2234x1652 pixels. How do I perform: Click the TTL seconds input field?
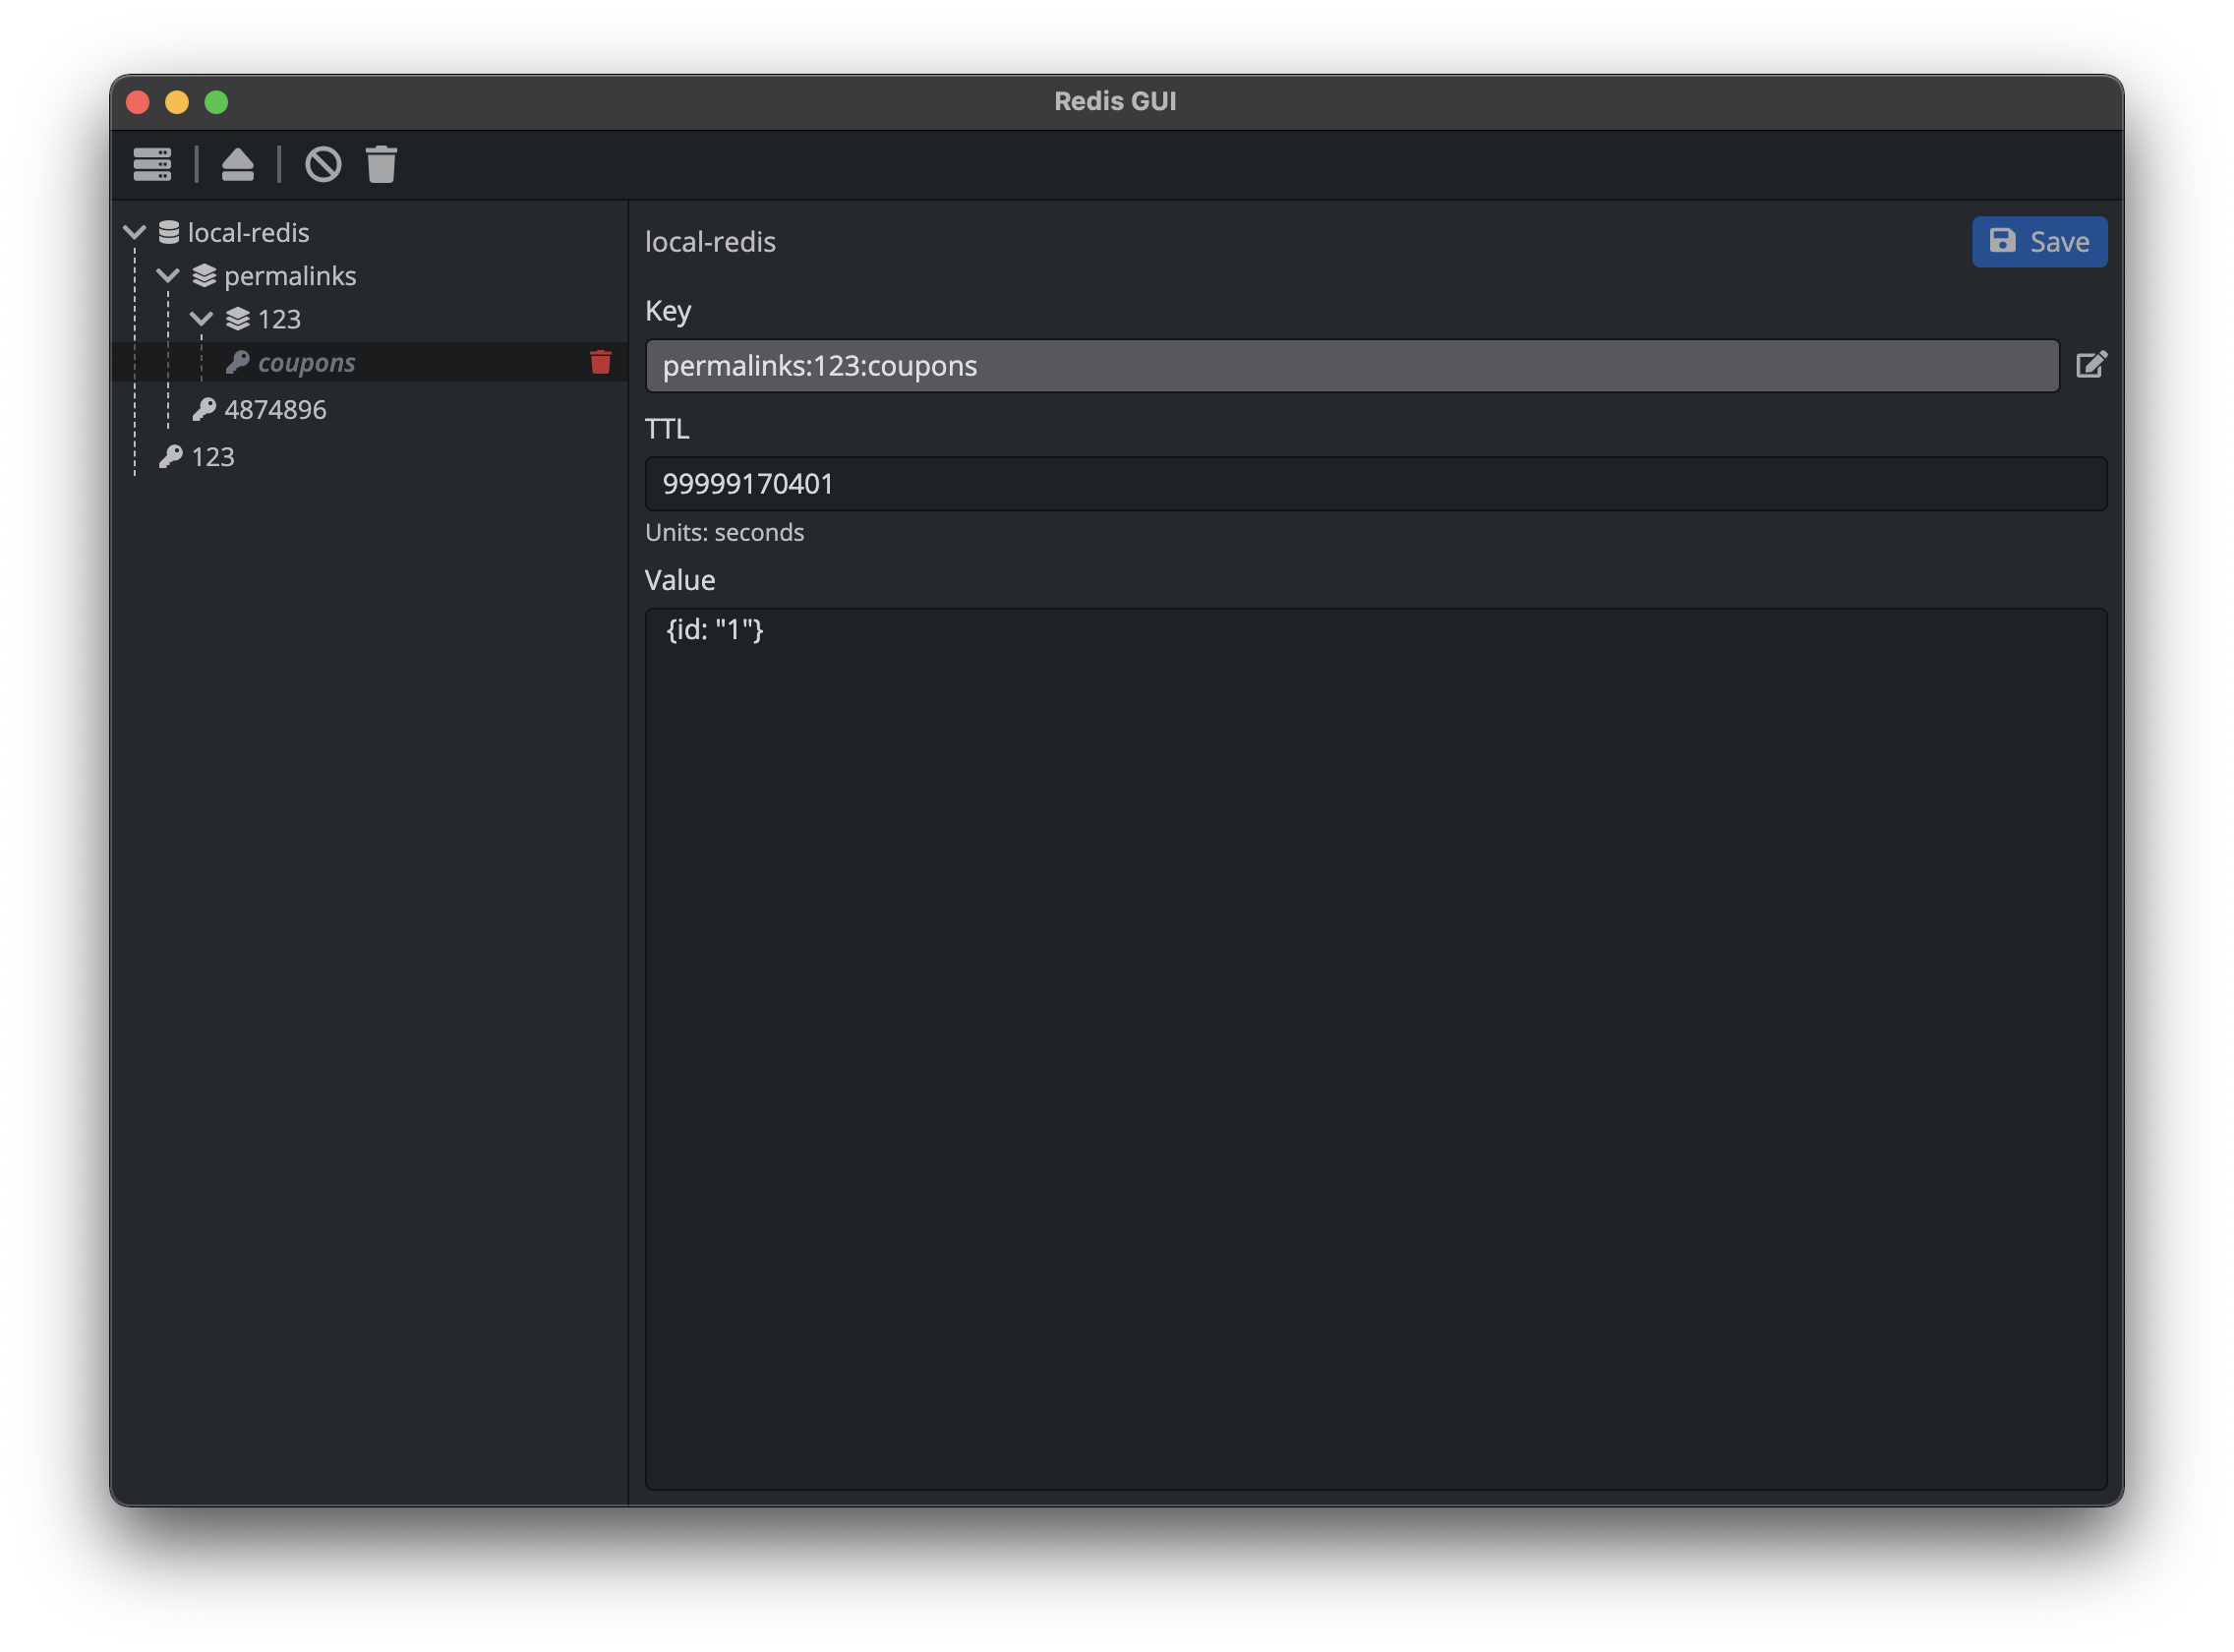[x=1375, y=484]
